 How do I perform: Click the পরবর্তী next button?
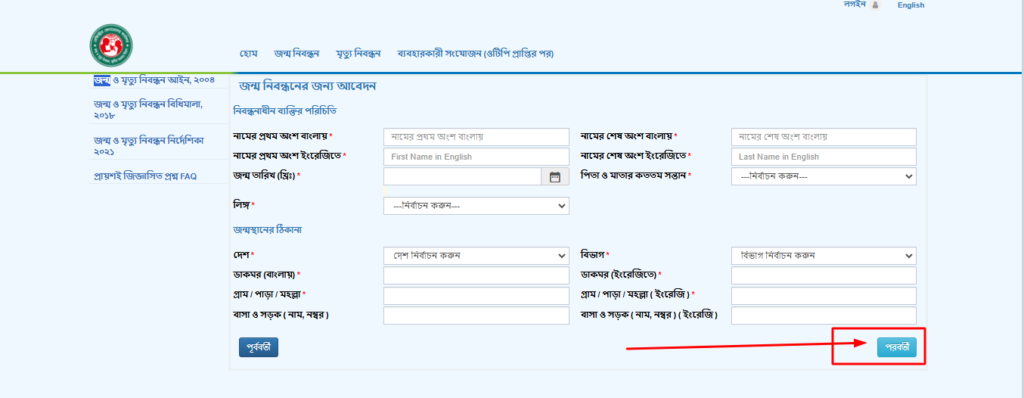(897, 347)
